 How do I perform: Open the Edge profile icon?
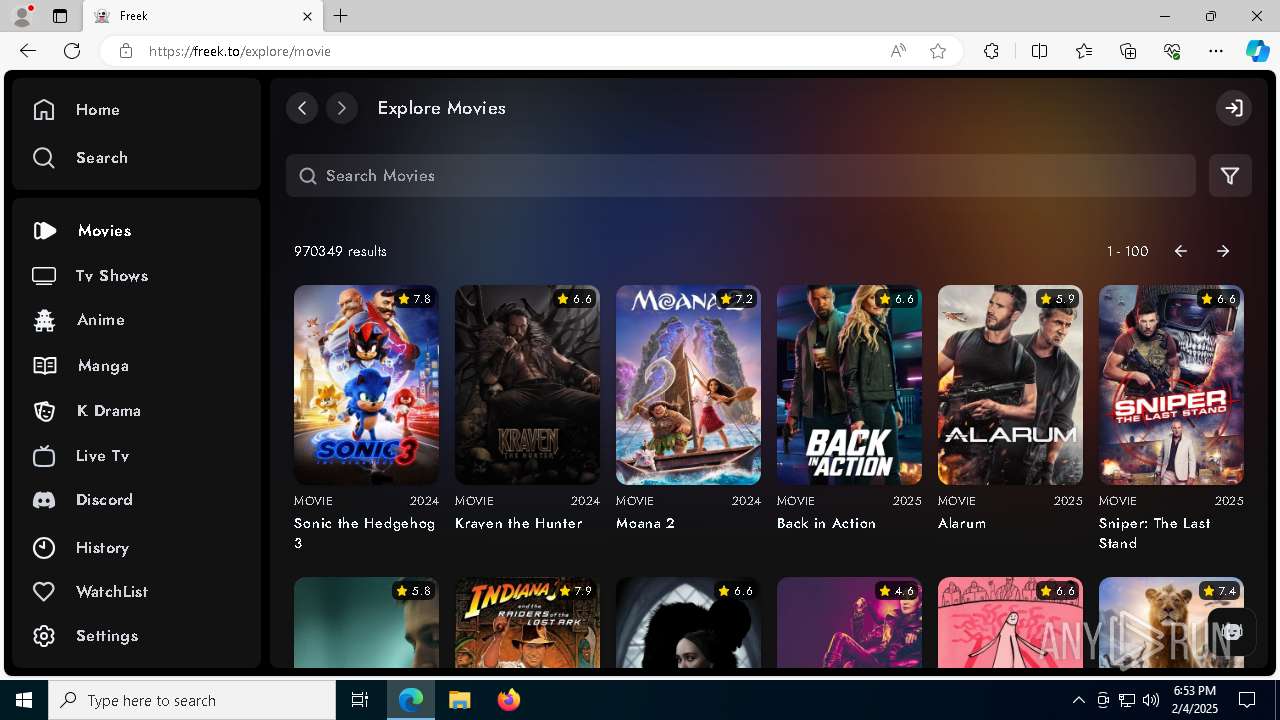coord(22,15)
